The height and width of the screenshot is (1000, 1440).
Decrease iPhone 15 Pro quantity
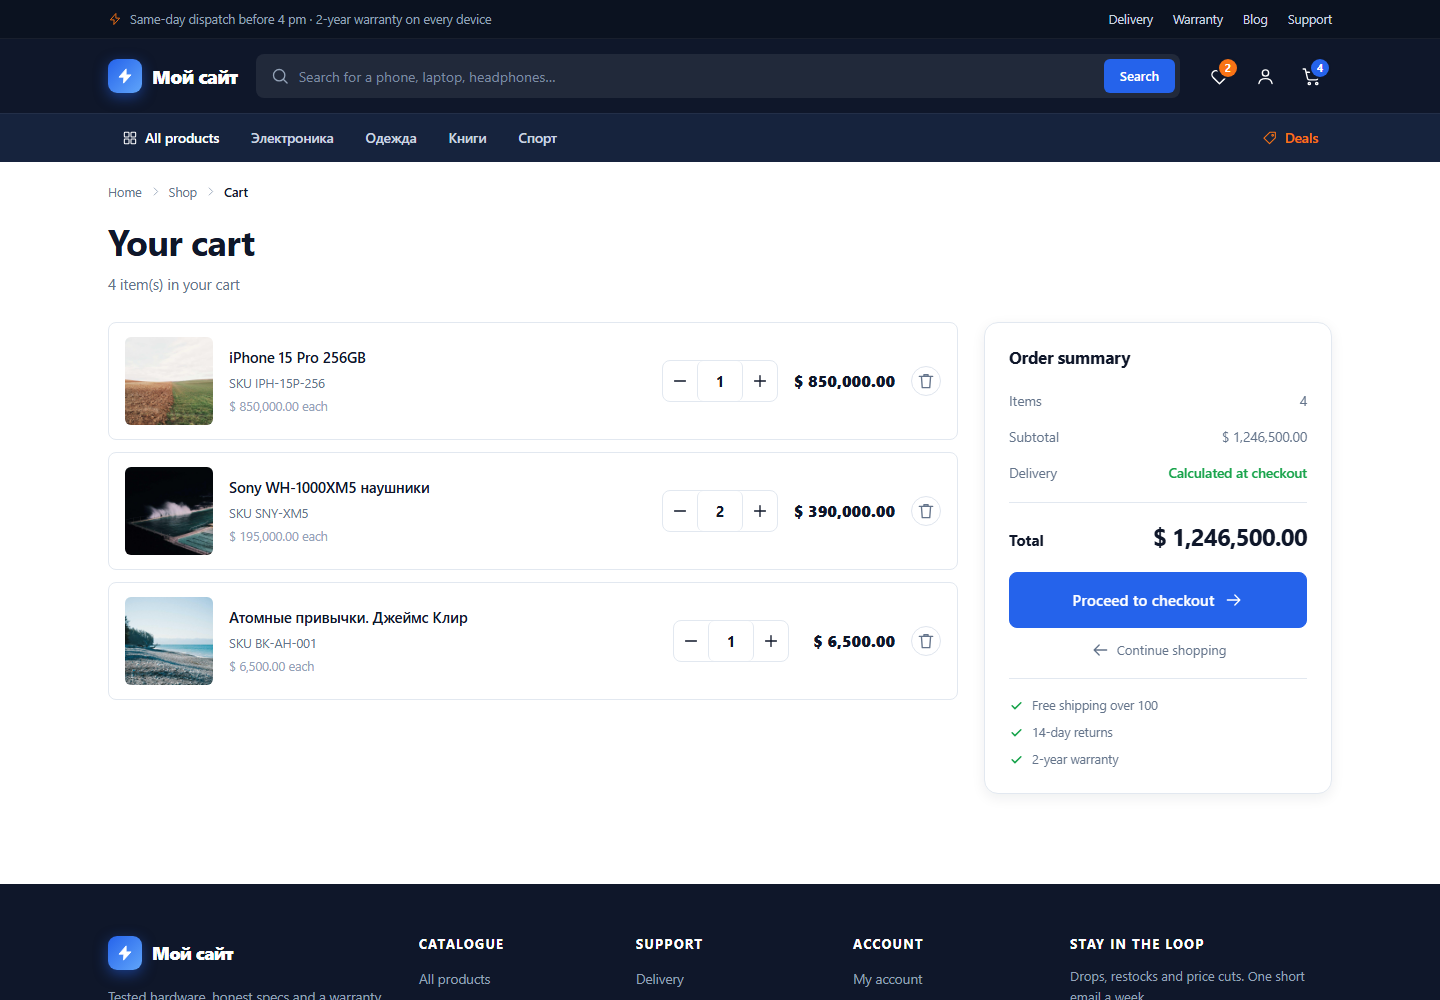click(680, 381)
